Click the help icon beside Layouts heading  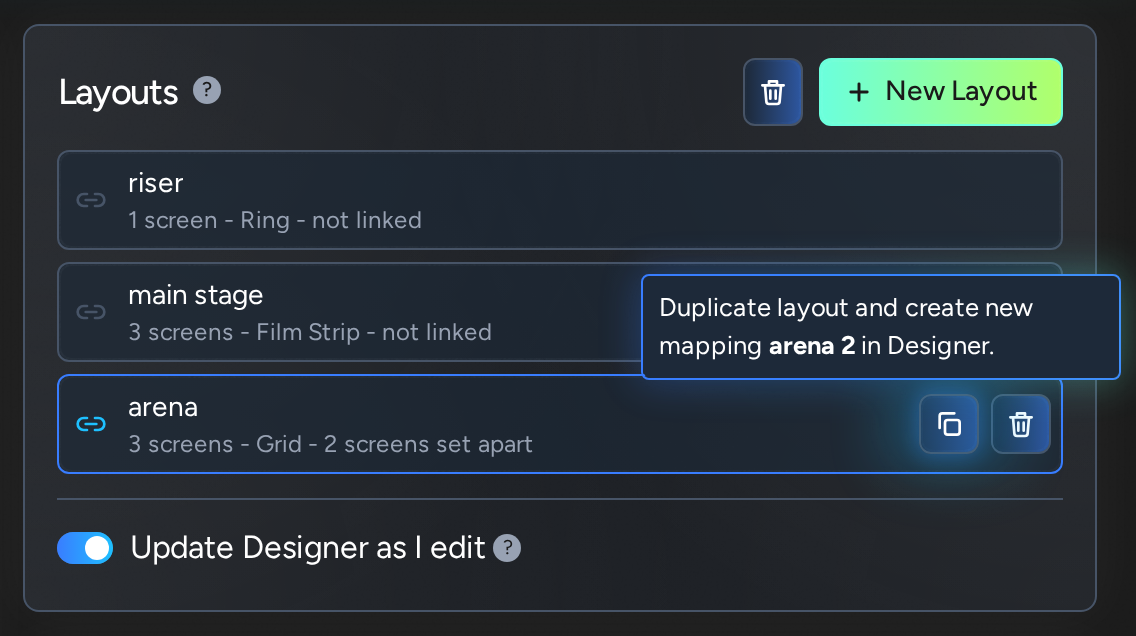tap(206, 91)
